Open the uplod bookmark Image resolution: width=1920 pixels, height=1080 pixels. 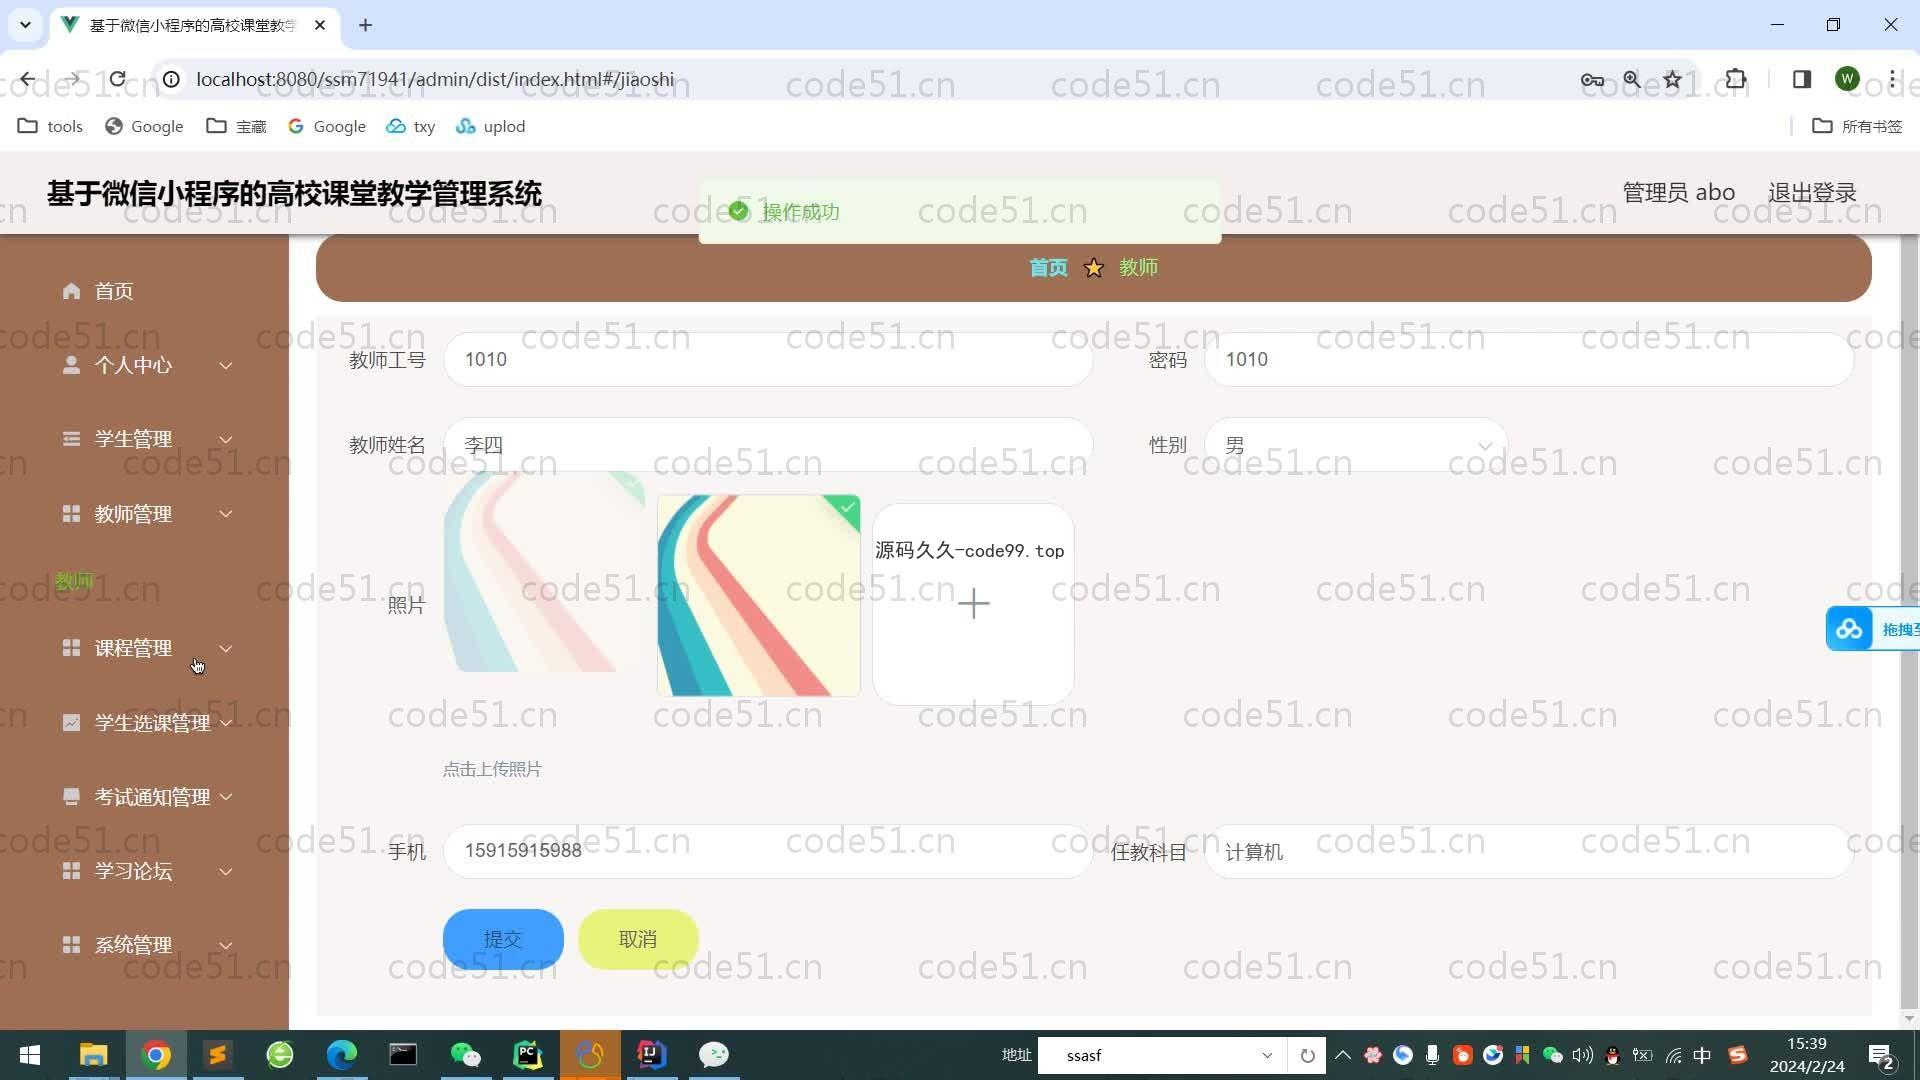click(x=491, y=126)
